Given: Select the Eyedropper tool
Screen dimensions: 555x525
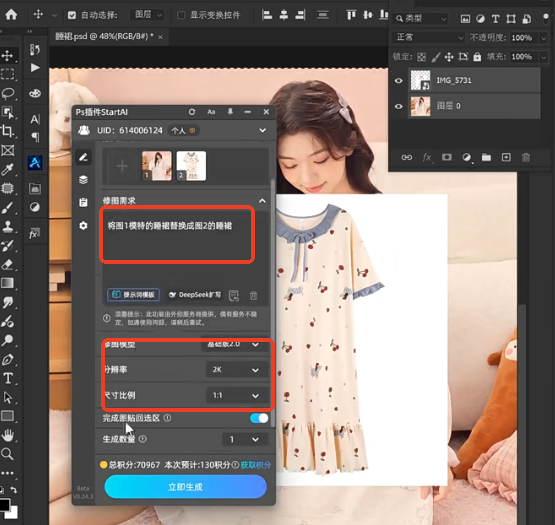Looking at the screenshot, I should [x=7, y=170].
